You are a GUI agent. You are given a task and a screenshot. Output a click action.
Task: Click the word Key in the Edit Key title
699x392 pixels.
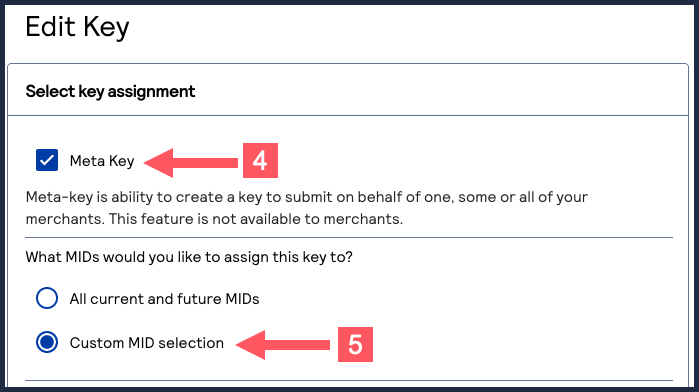coord(106,27)
